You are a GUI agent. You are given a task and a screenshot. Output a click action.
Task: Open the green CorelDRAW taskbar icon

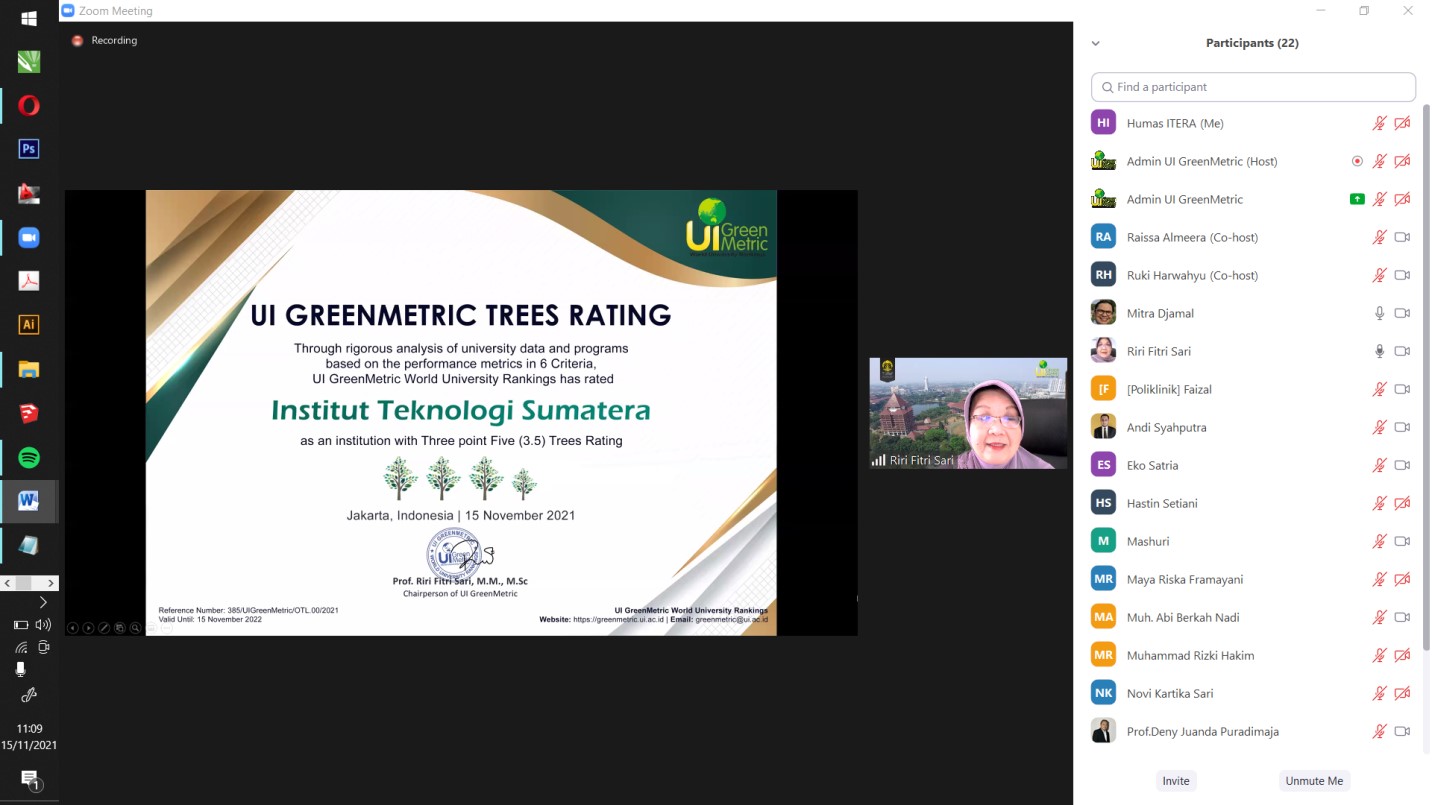[29, 62]
